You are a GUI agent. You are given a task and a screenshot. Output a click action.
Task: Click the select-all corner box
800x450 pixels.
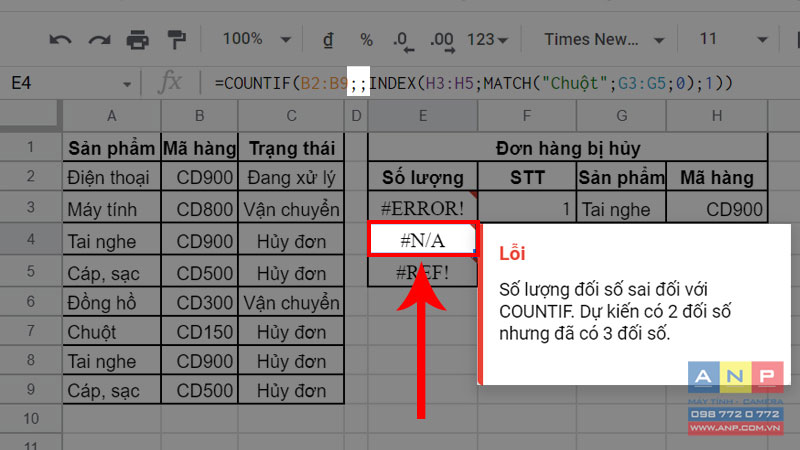pos(29,115)
